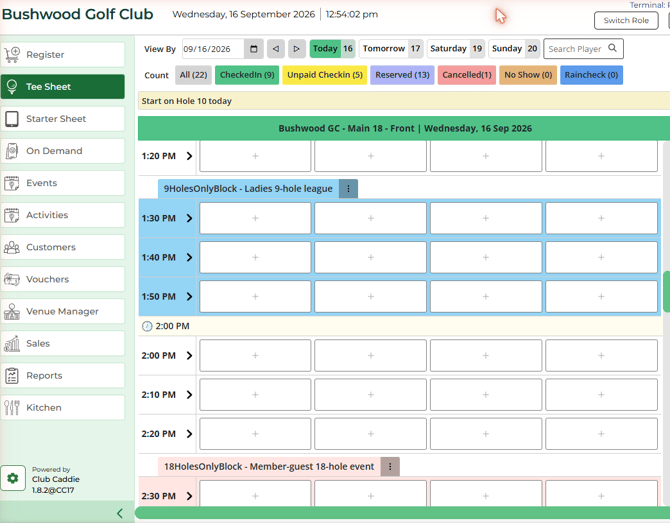Jump to Saturday 19
Screen dimensions: 670x523
pyautogui.click(x=456, y=49)
